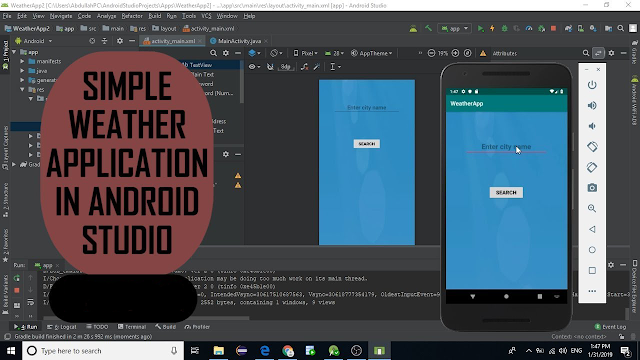Run the app with green play icon
The height and width of the screenshot is (360, 640).
click(x=480, y=29)
